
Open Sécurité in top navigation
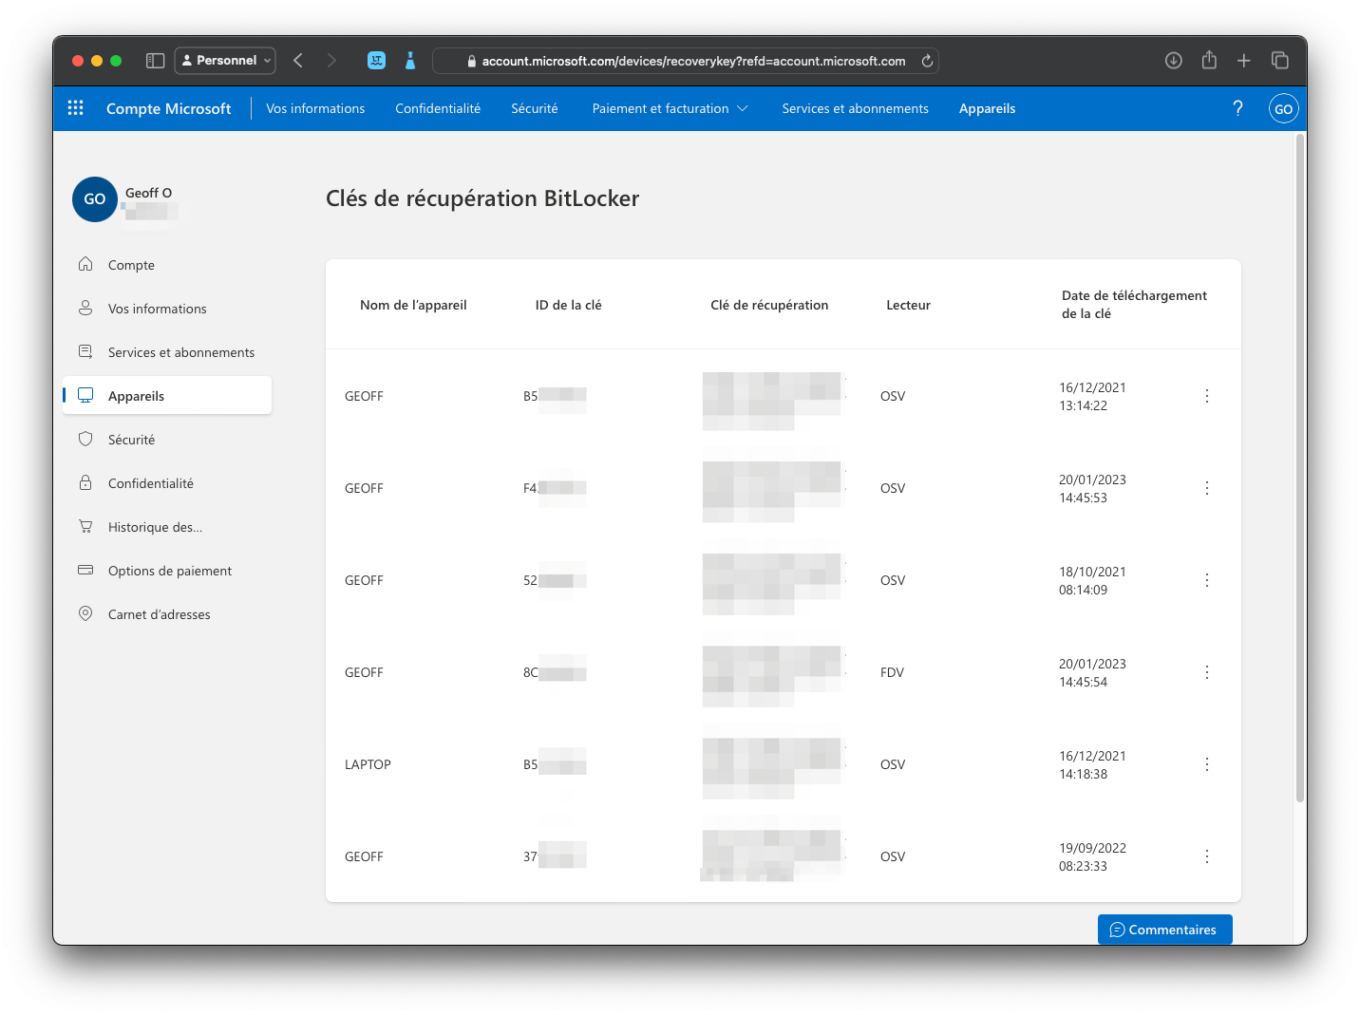pos(534,108)
